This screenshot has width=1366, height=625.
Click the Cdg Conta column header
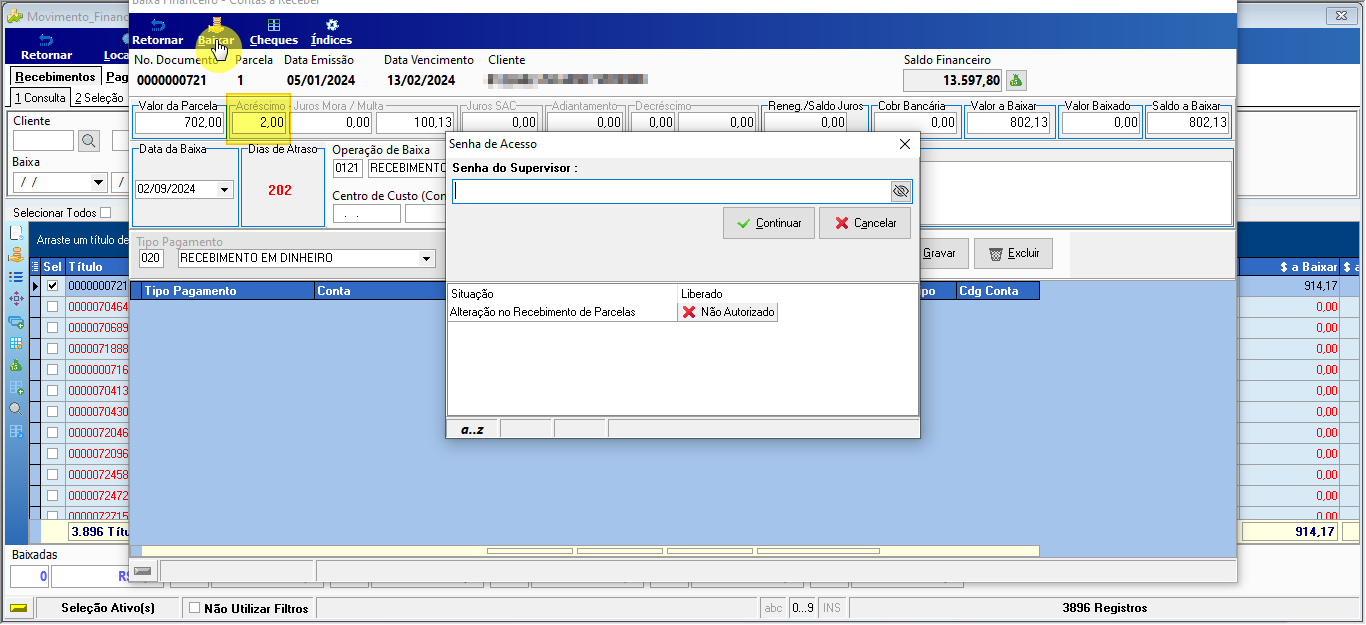coord(997,291)
